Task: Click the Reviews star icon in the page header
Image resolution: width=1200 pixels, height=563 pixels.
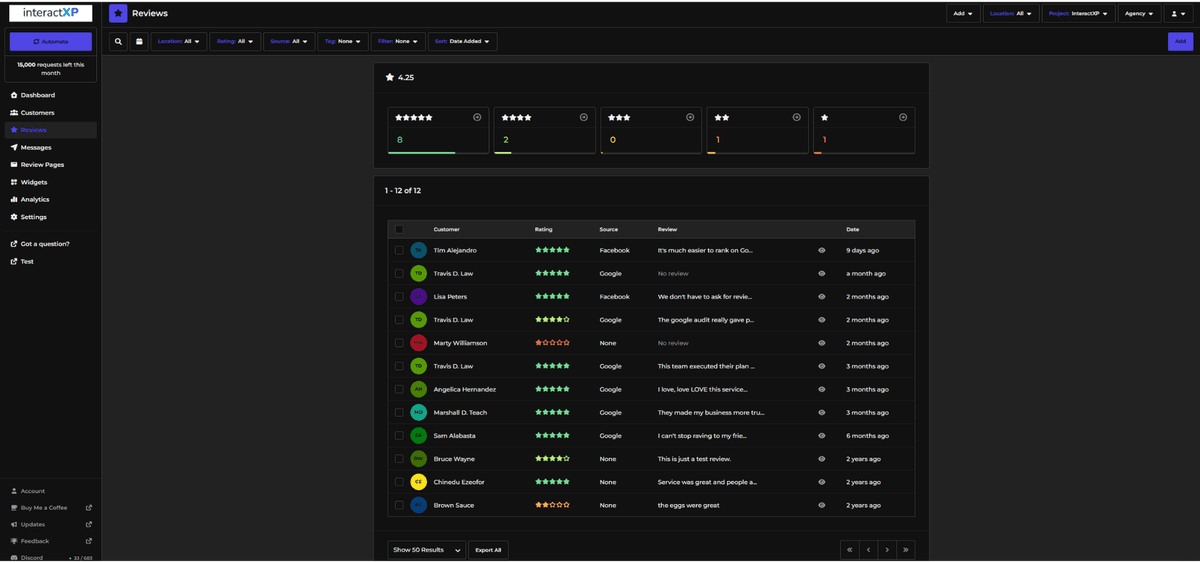Action: click(x=118, y=13)
